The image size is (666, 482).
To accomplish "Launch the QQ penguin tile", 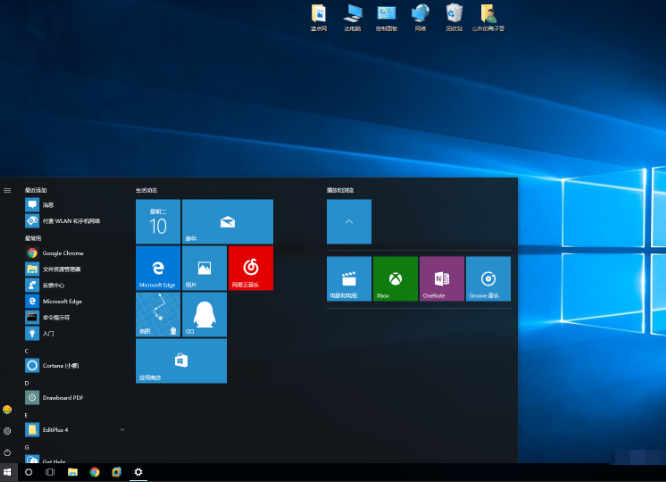I will coord(204,315).
